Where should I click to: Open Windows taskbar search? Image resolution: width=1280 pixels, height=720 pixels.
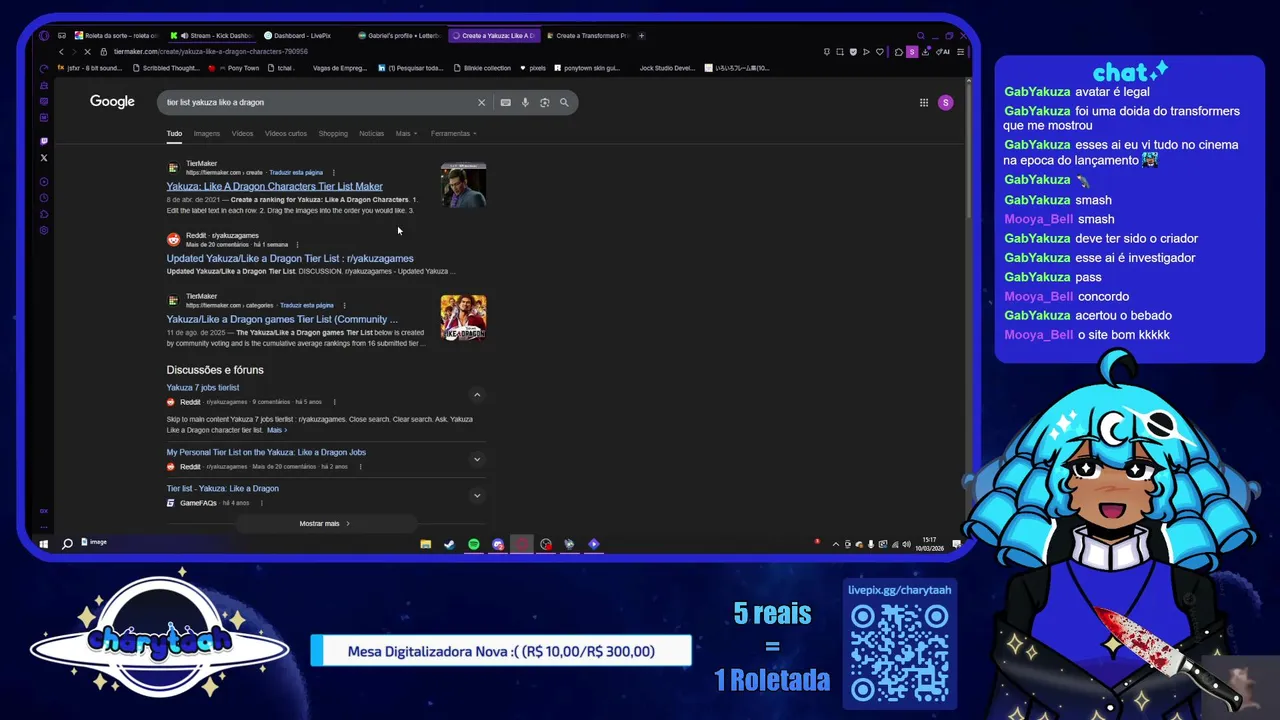coord(67,544)
